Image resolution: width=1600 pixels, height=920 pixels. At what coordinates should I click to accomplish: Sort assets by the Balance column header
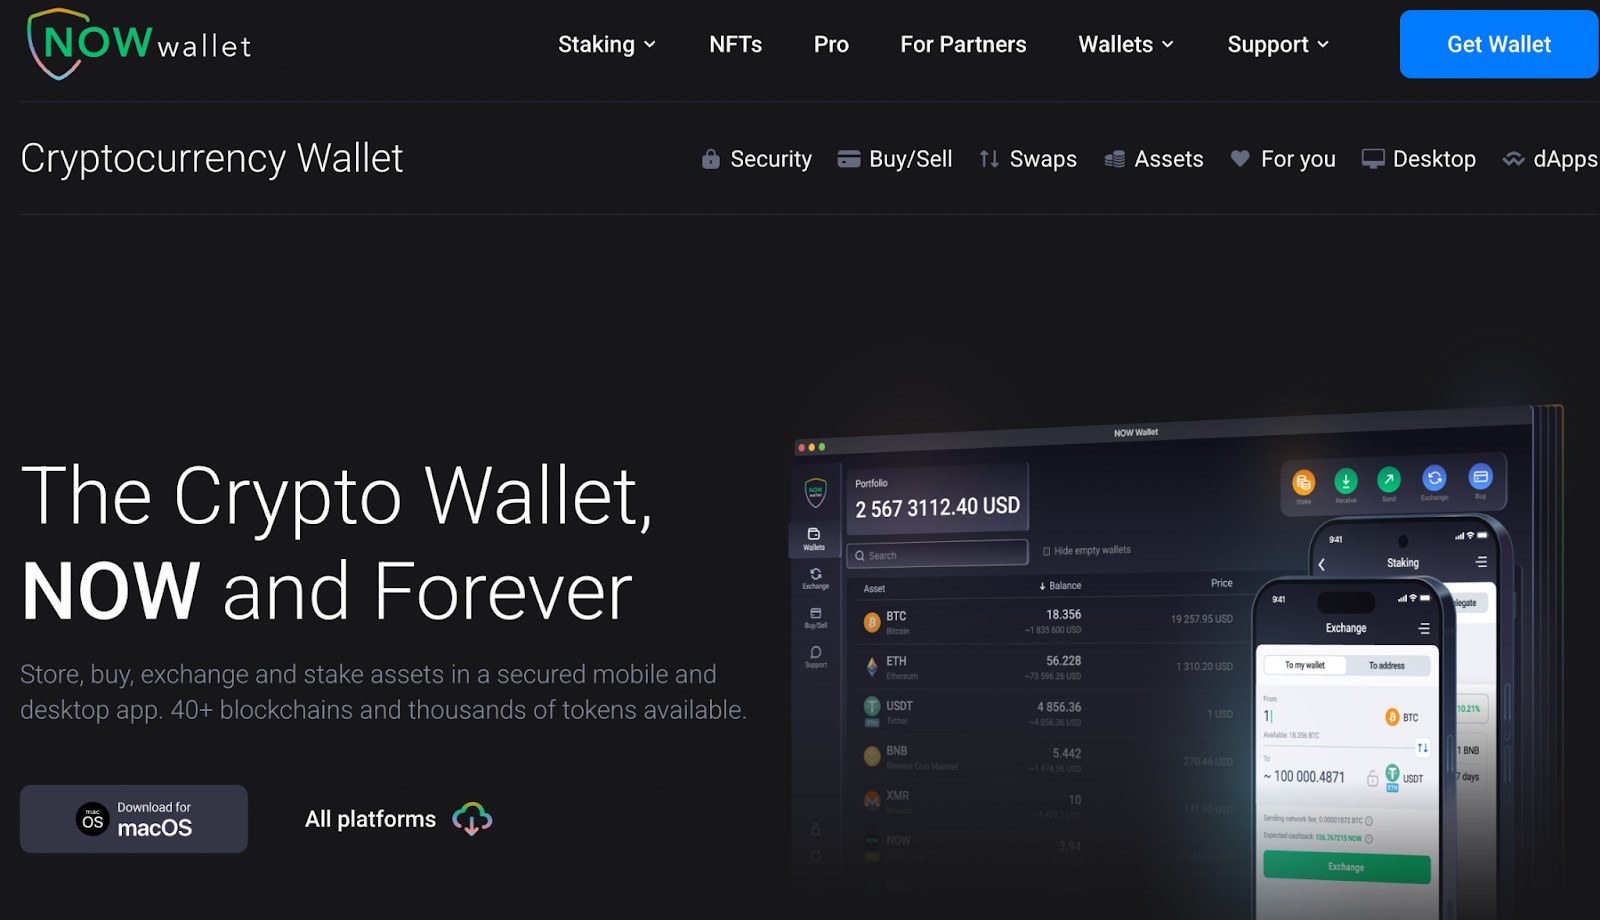1060,586
